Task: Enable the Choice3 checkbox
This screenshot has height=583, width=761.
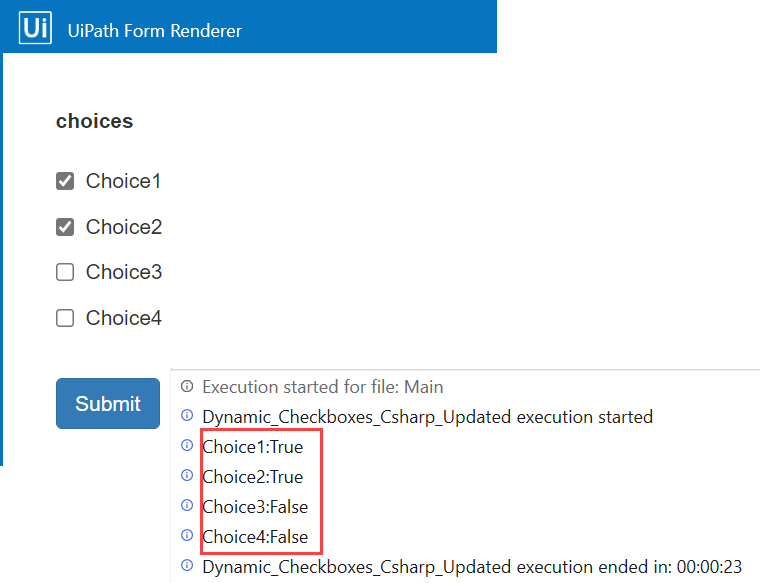Action: (65, 272)
